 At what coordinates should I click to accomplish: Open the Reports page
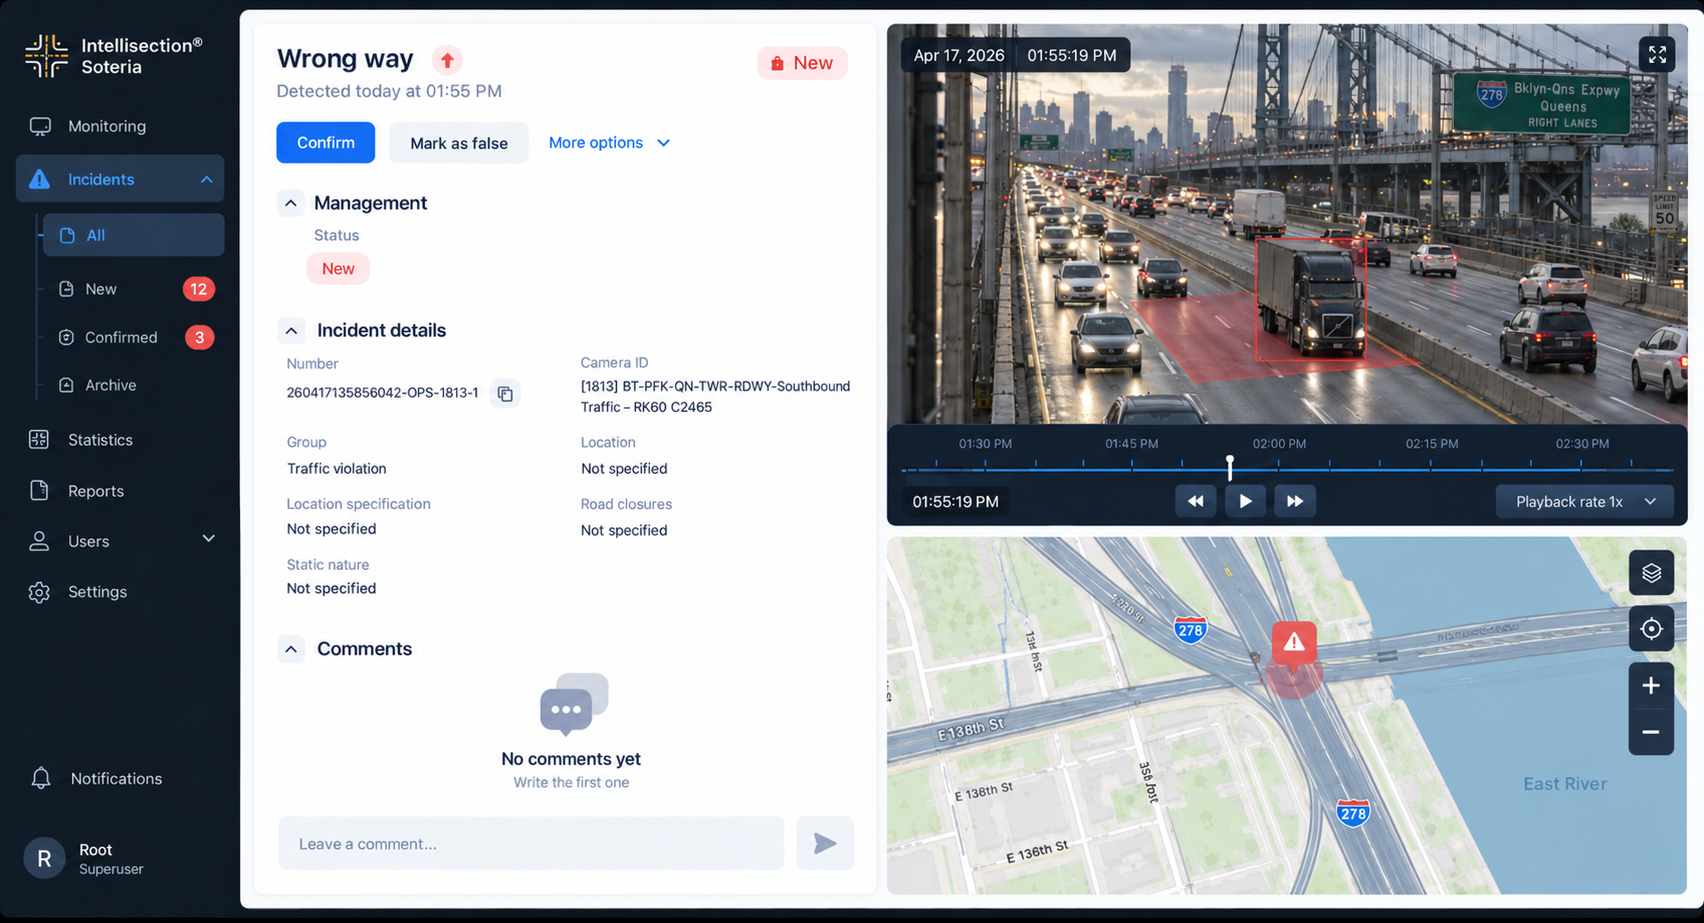[x=77, y=491]
